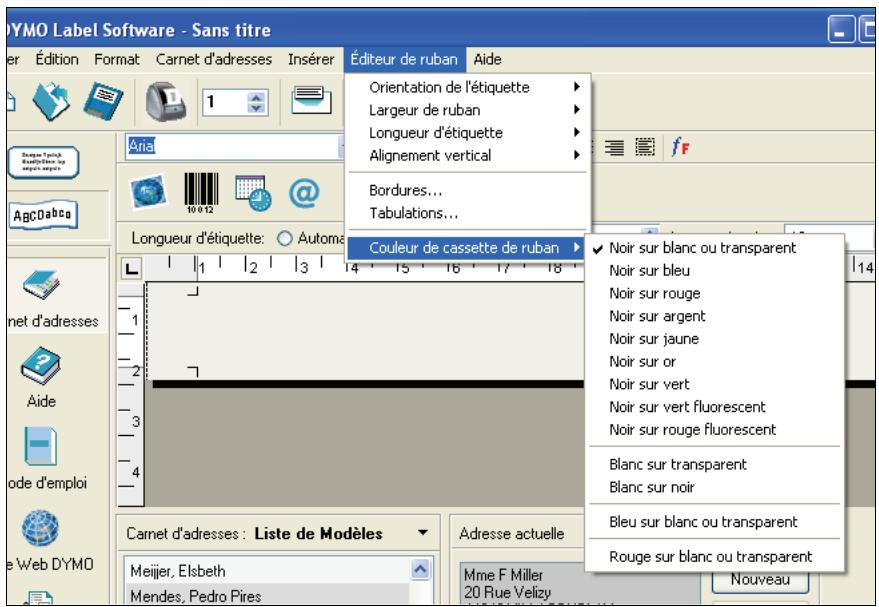Screen dimensions: 879x607
Task: Select the Automatique label length radio button
Action: point(285,239)
